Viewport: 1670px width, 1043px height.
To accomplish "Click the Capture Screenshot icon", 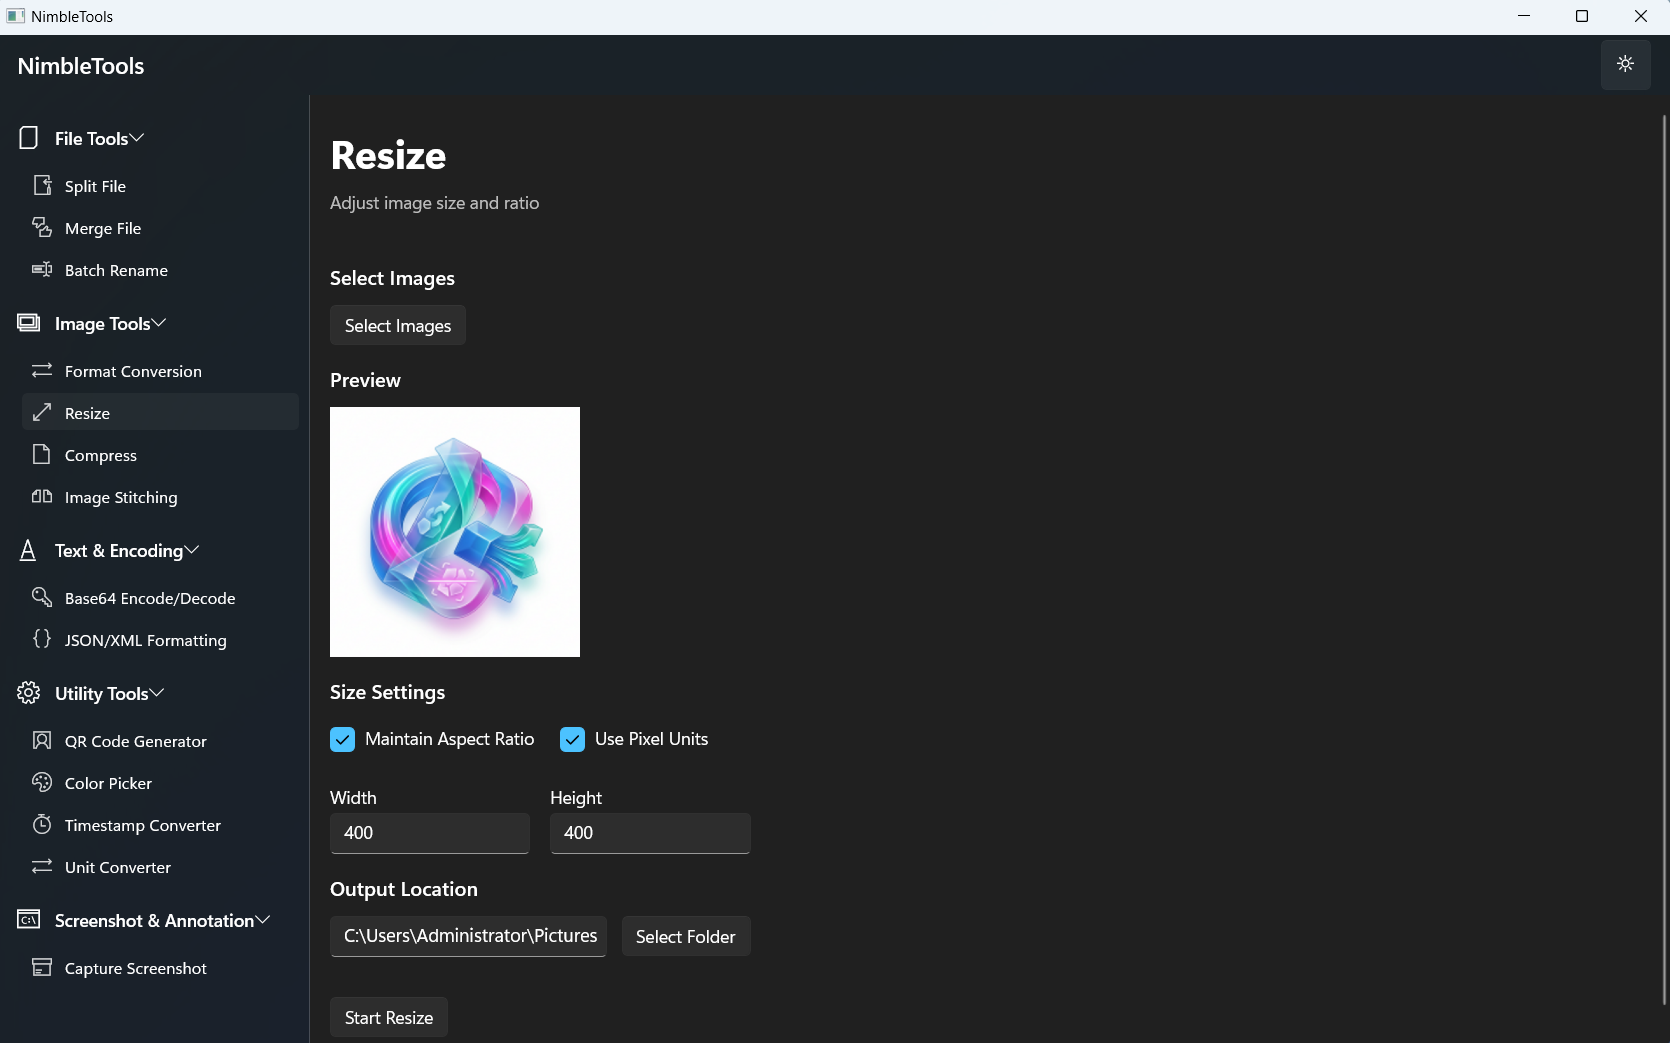I will click(x=42, y=967).
